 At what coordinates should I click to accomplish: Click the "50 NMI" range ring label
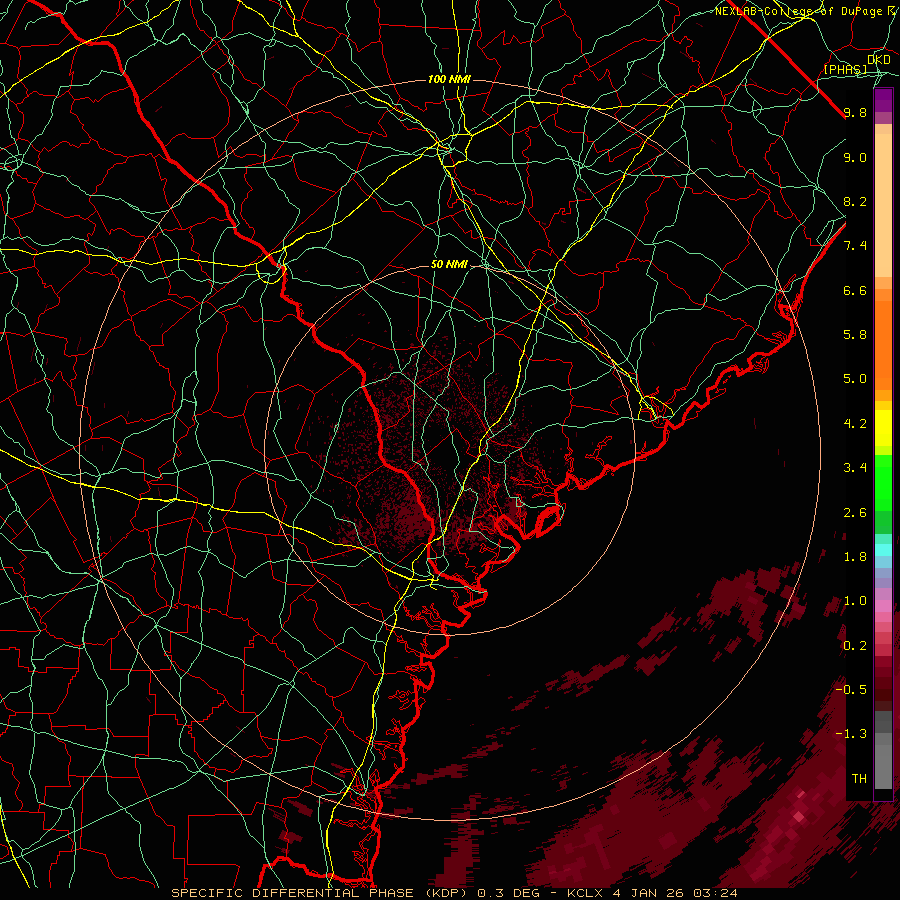click(449, 265)
